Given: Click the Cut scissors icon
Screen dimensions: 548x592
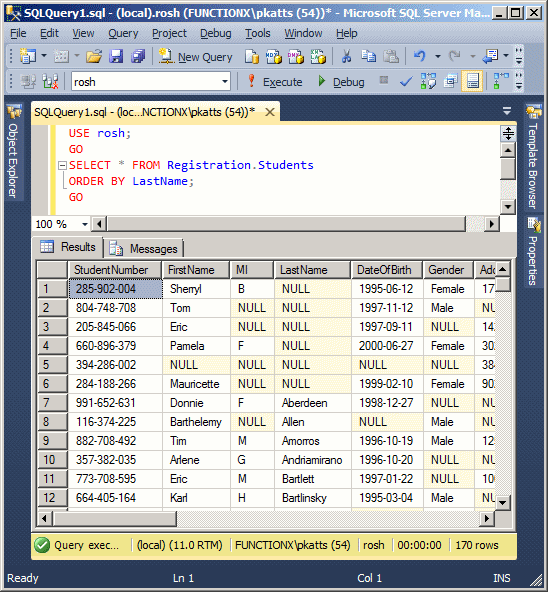Looking at the screenshot, I should click(x=346, y=57).
